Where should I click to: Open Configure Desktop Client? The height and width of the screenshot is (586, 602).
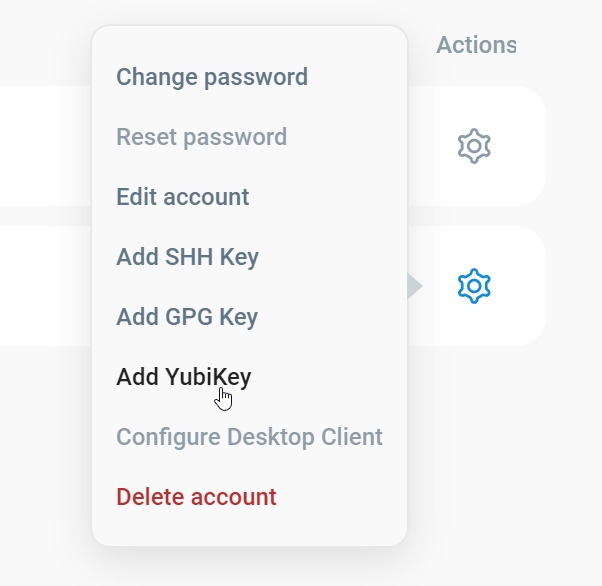(x=250, y=437)
